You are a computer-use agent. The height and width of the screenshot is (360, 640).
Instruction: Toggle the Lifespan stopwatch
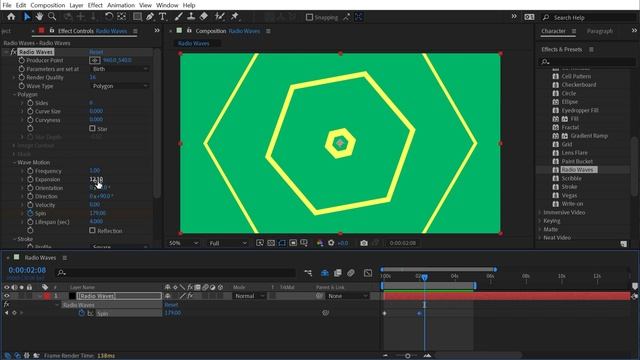[x=30, y=222]
